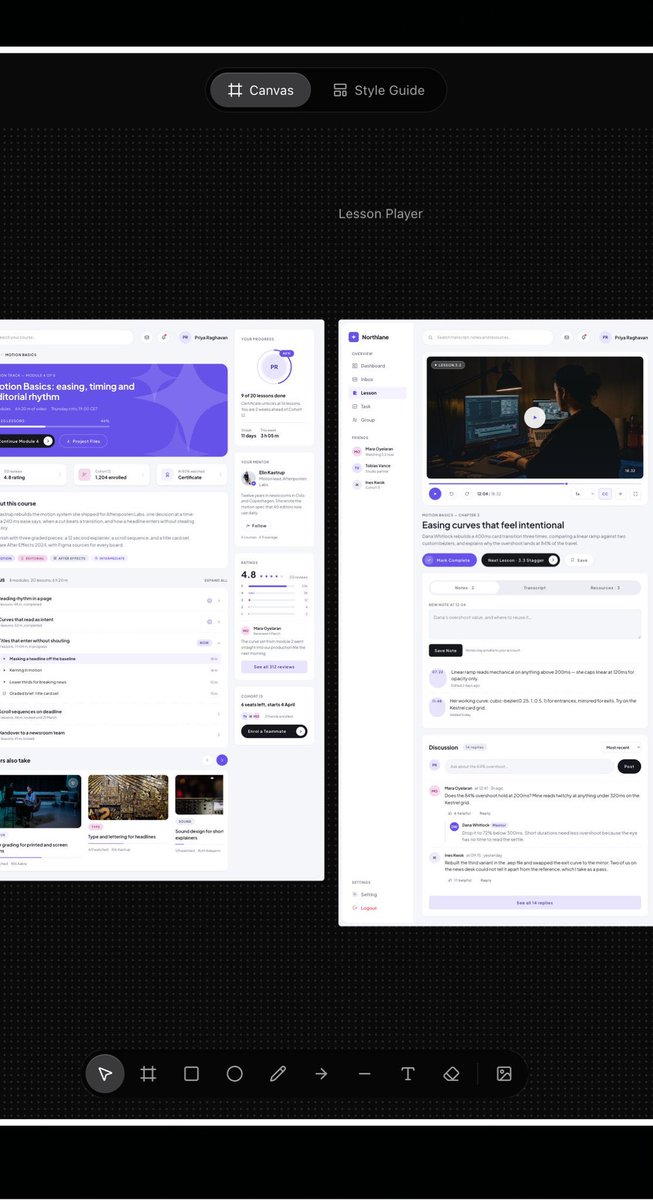Viewport: 653px width, 1200px height.
Task: Click the fullscreen icon in player
Action: tap(635, 493)
